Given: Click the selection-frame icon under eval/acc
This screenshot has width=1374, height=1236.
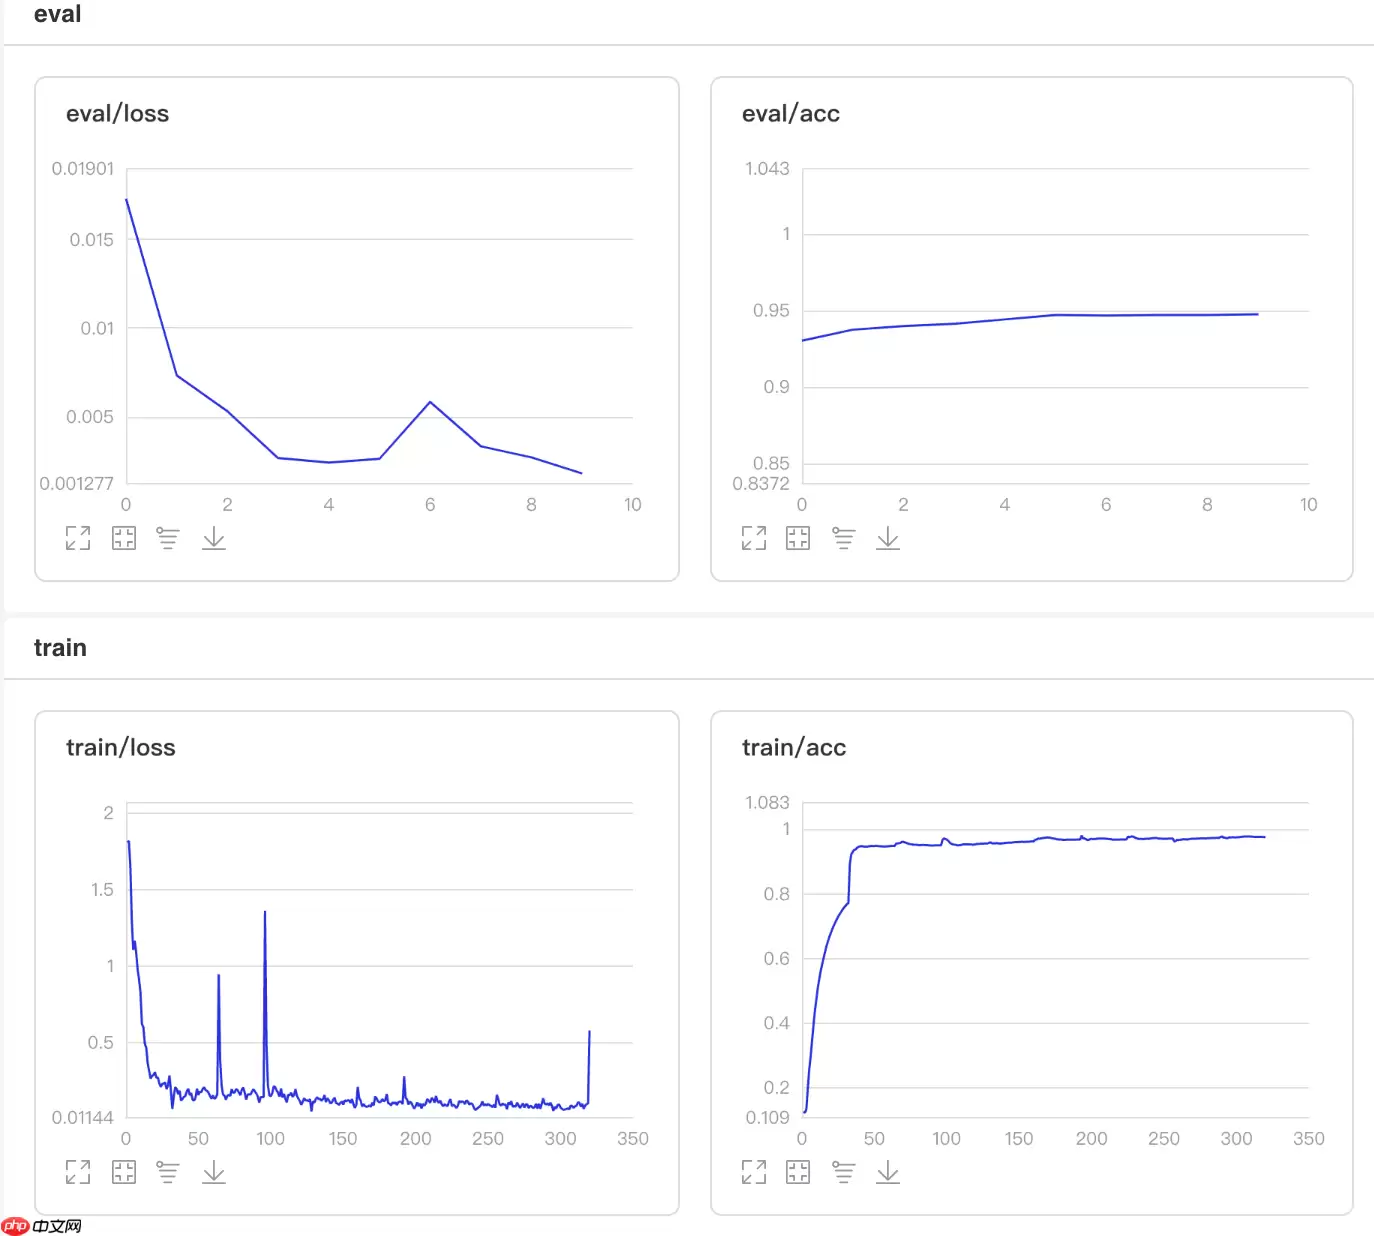Looking at the screenshot, I should (x=798, y=538).
